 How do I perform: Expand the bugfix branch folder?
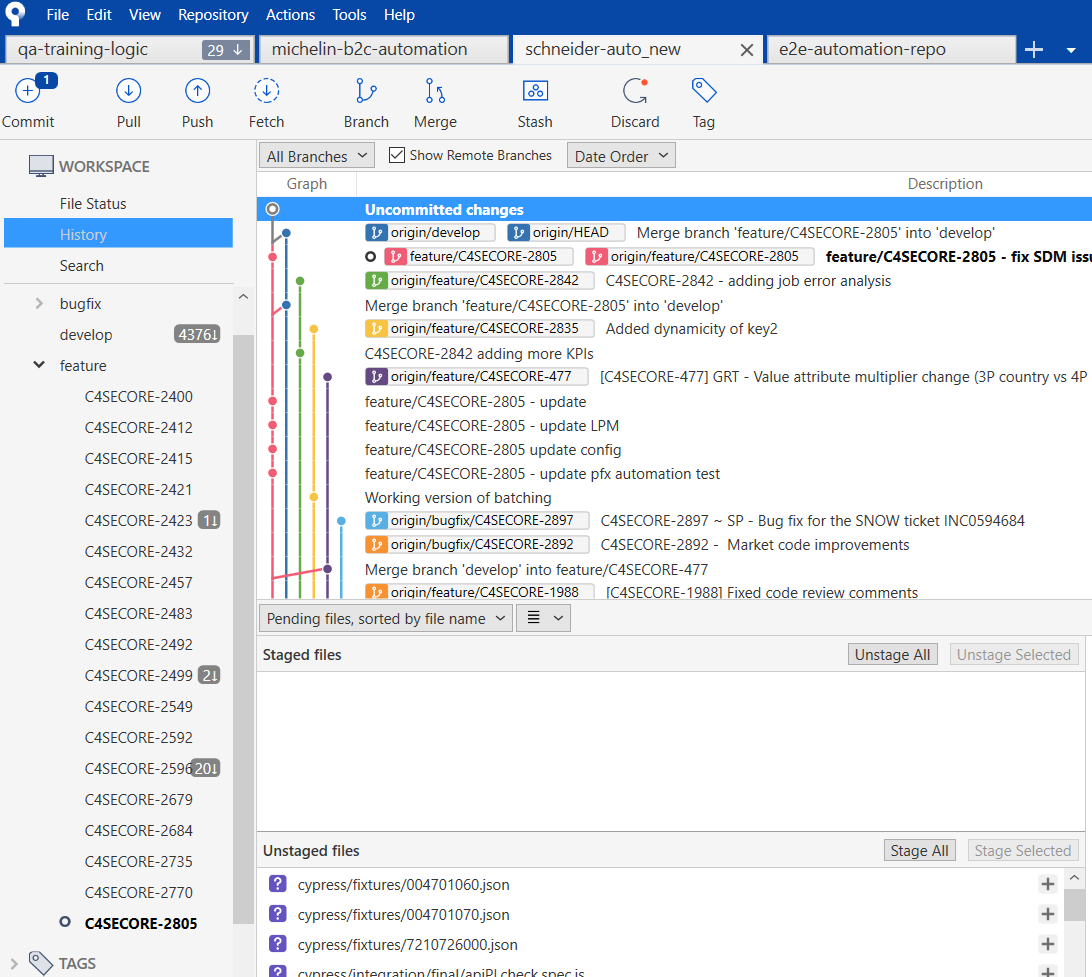pyautogui.click(x=39, y=303)
